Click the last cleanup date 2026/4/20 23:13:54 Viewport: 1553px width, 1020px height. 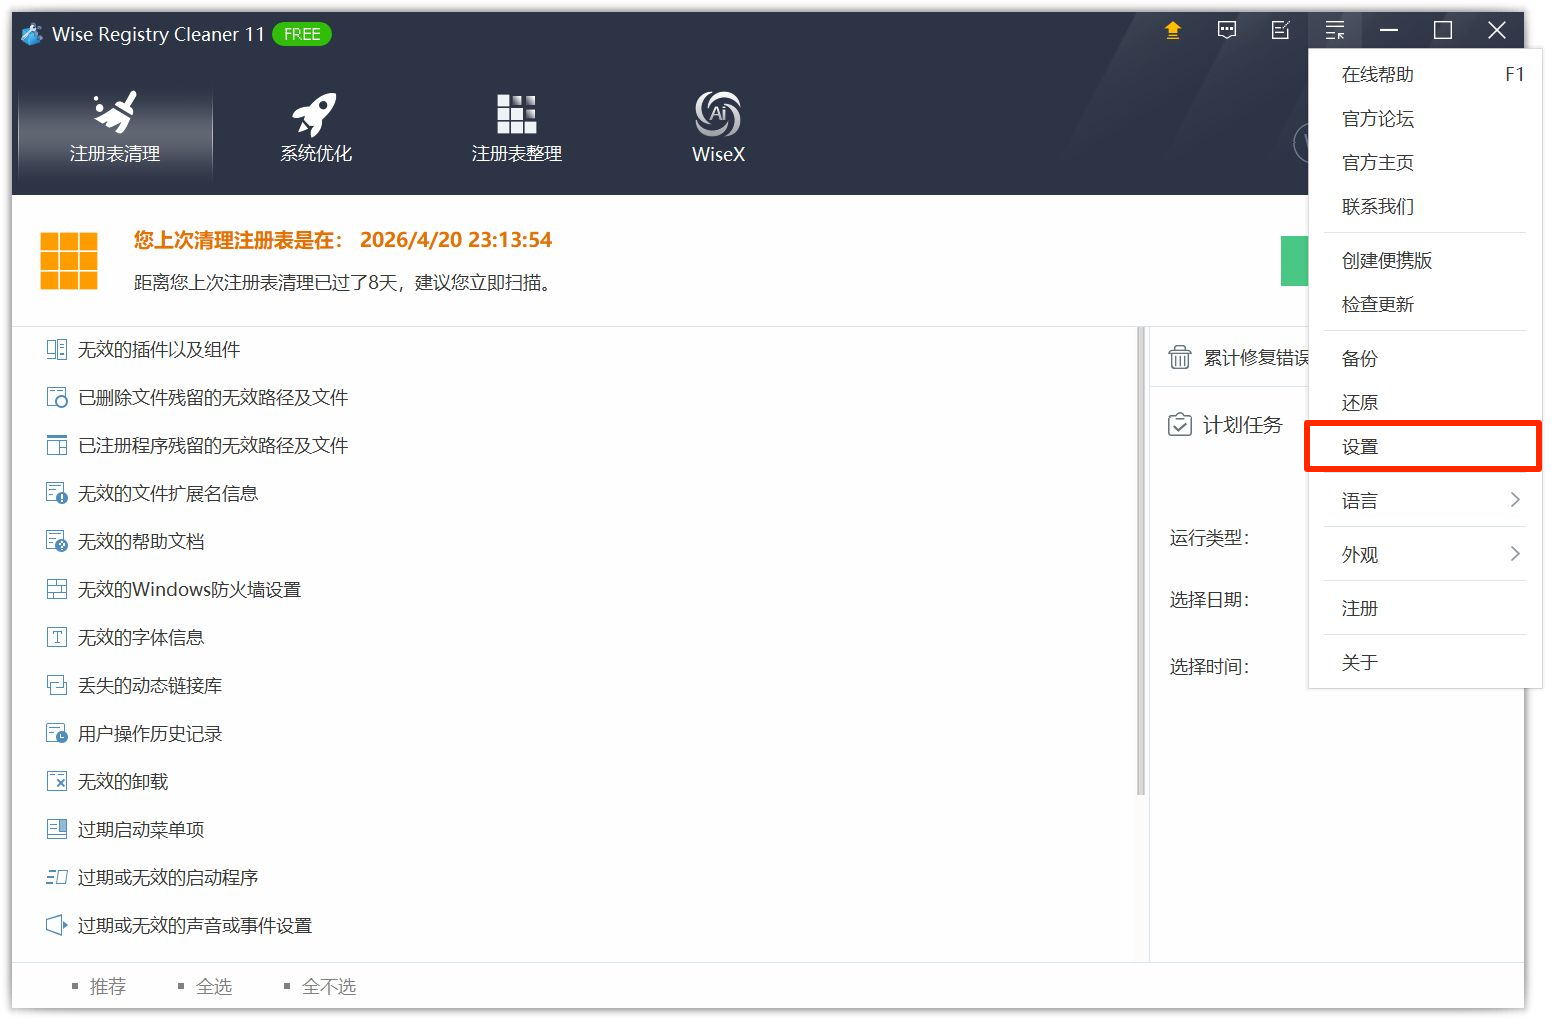point(456,240)
